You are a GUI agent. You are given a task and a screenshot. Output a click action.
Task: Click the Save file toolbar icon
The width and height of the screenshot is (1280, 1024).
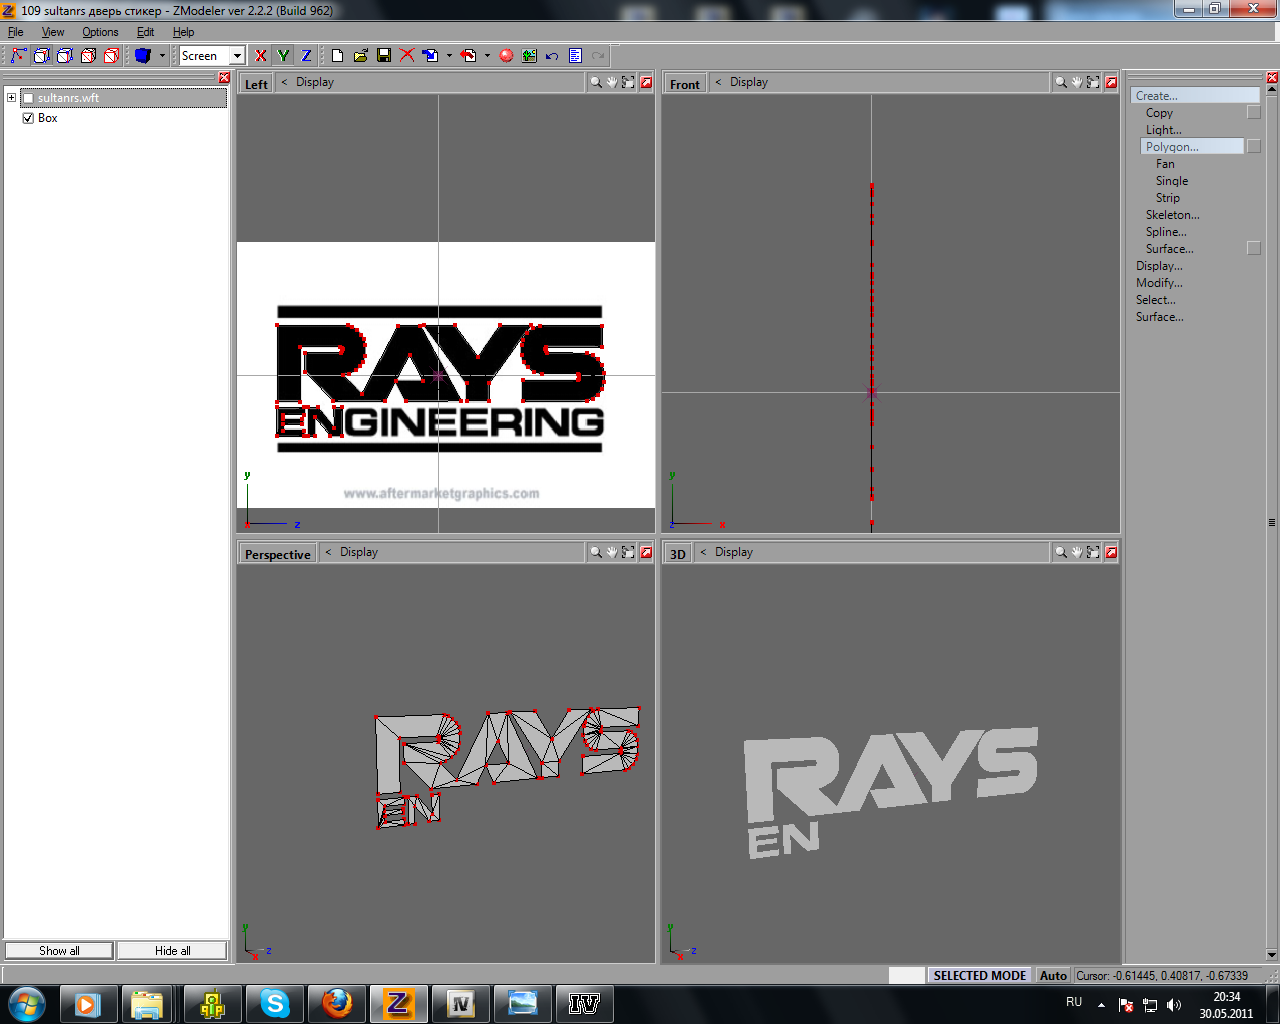[384, 56]
